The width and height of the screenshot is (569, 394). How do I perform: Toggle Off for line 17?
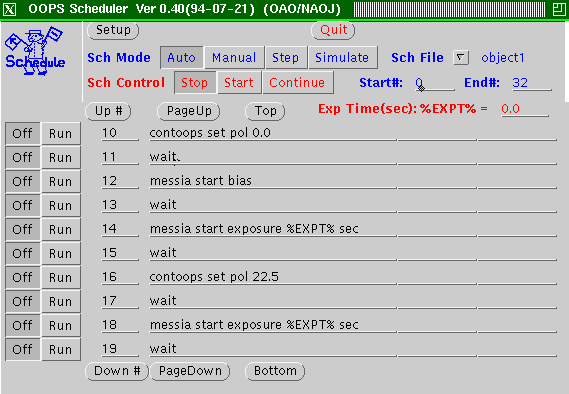click(22, 301)
